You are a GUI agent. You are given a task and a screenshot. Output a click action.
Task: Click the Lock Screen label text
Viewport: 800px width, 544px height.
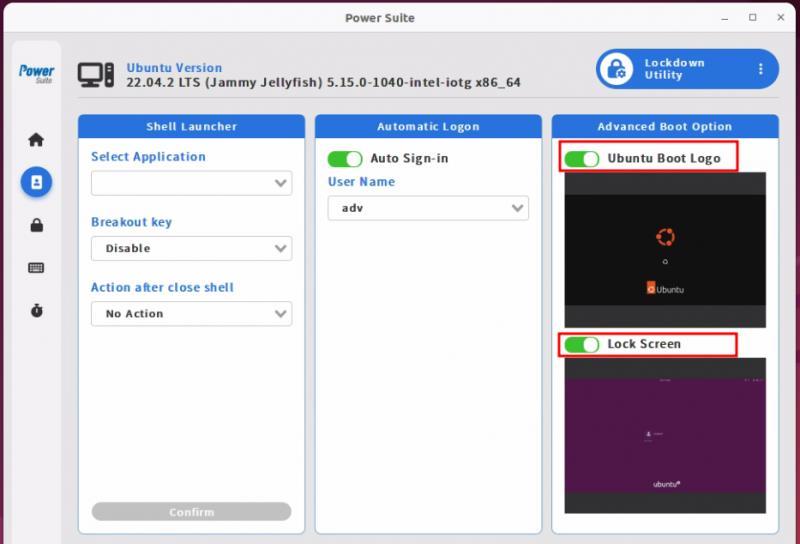[x=644, y=344]
